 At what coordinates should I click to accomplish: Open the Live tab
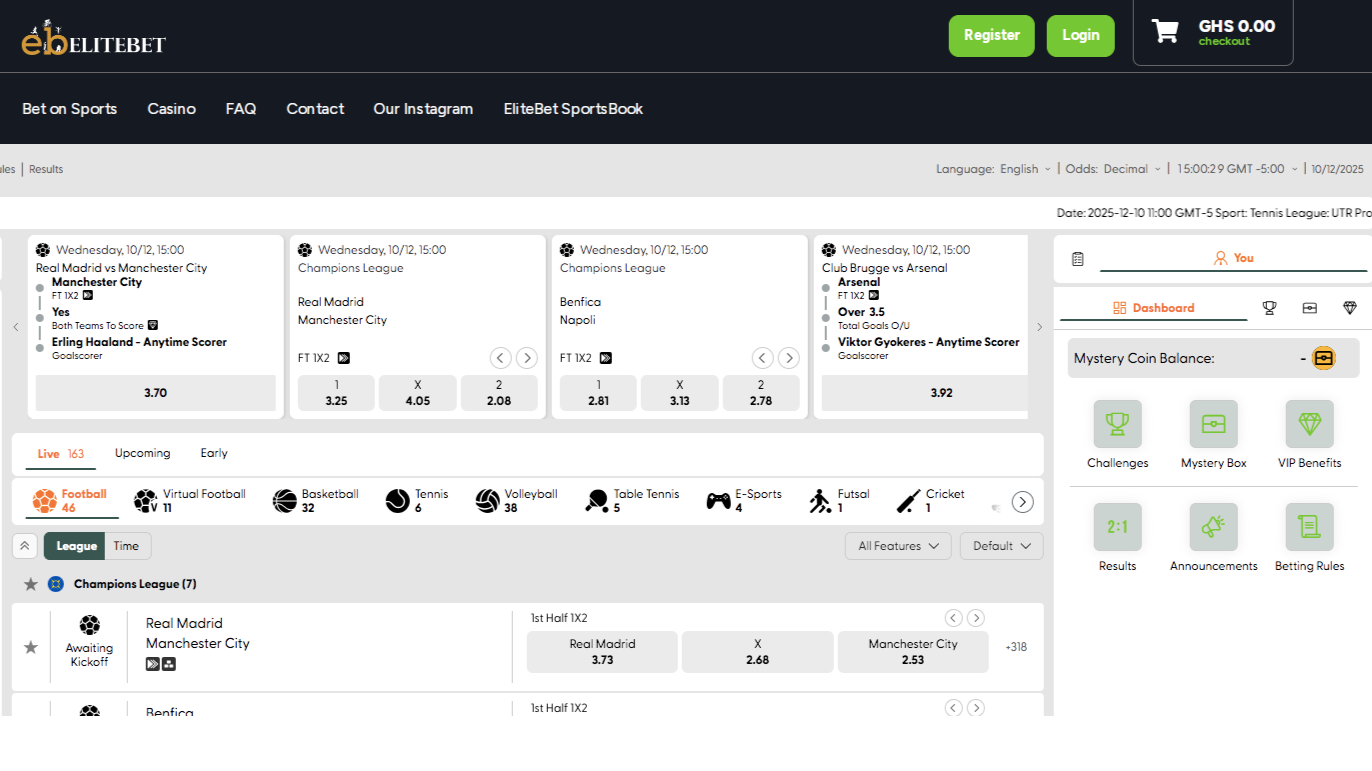[x=61, y=453]
